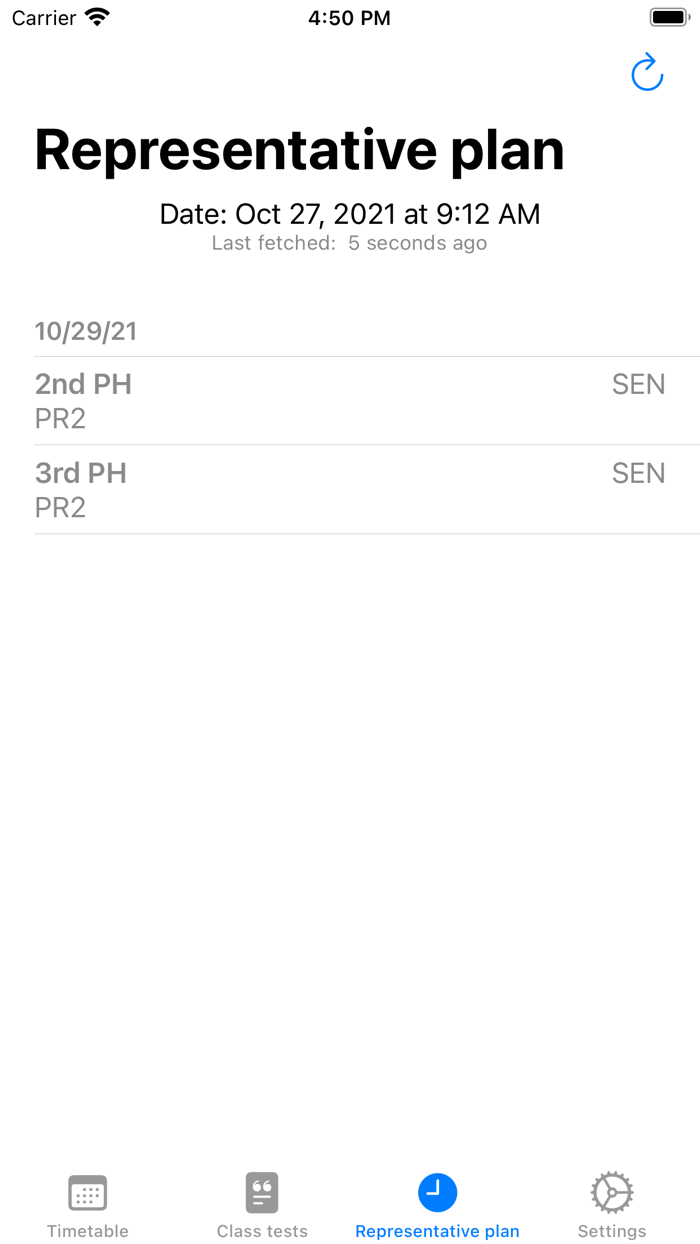Screen dimensions: 700x1244
Task: Tap SEN in the 2nd PH row
Action: (638, 384)
